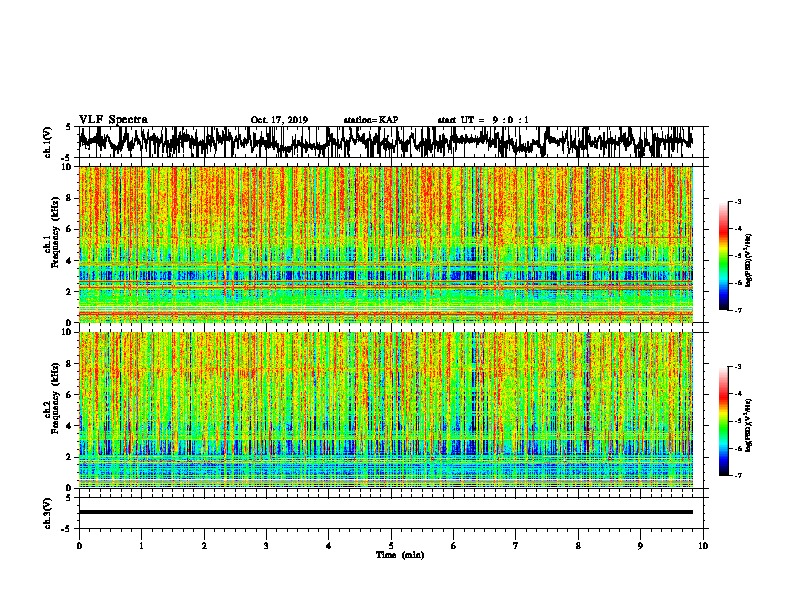Click the "station=KAP" header label
792x612 pixels.
(x=371, y=120)
